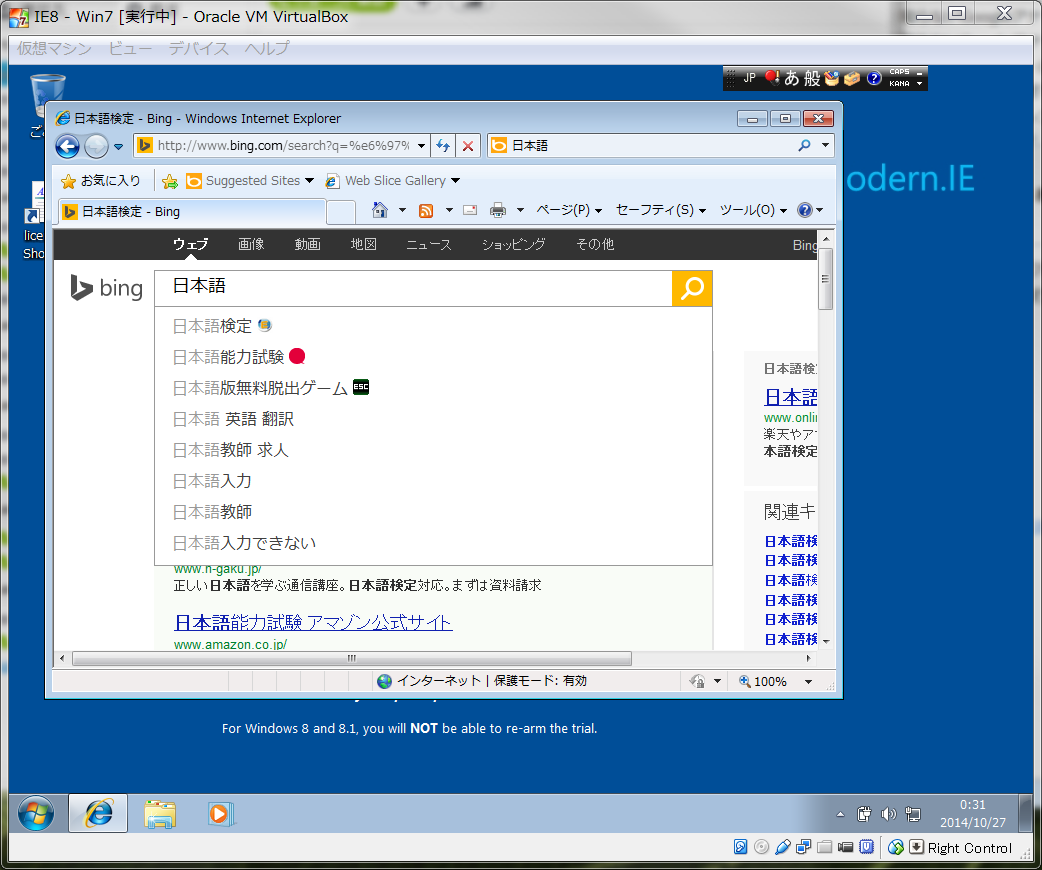The width and height of the screenshot is (1042, 870).
Task: Open Windows Explorer folder on the taskbar
Action: 159,814
